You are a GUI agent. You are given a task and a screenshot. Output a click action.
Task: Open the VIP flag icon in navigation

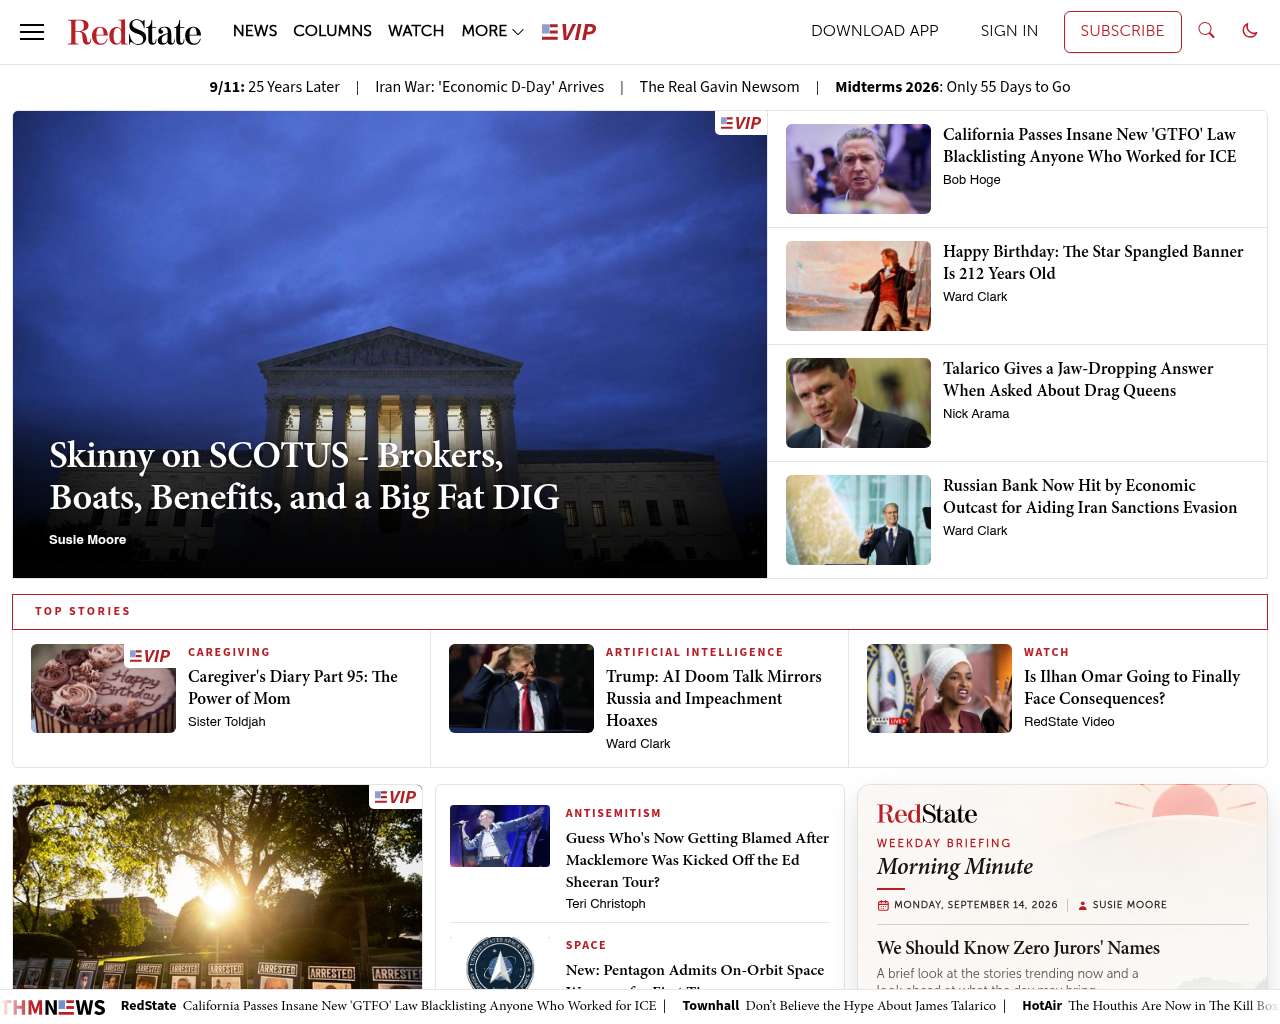[x=569, y=32]
